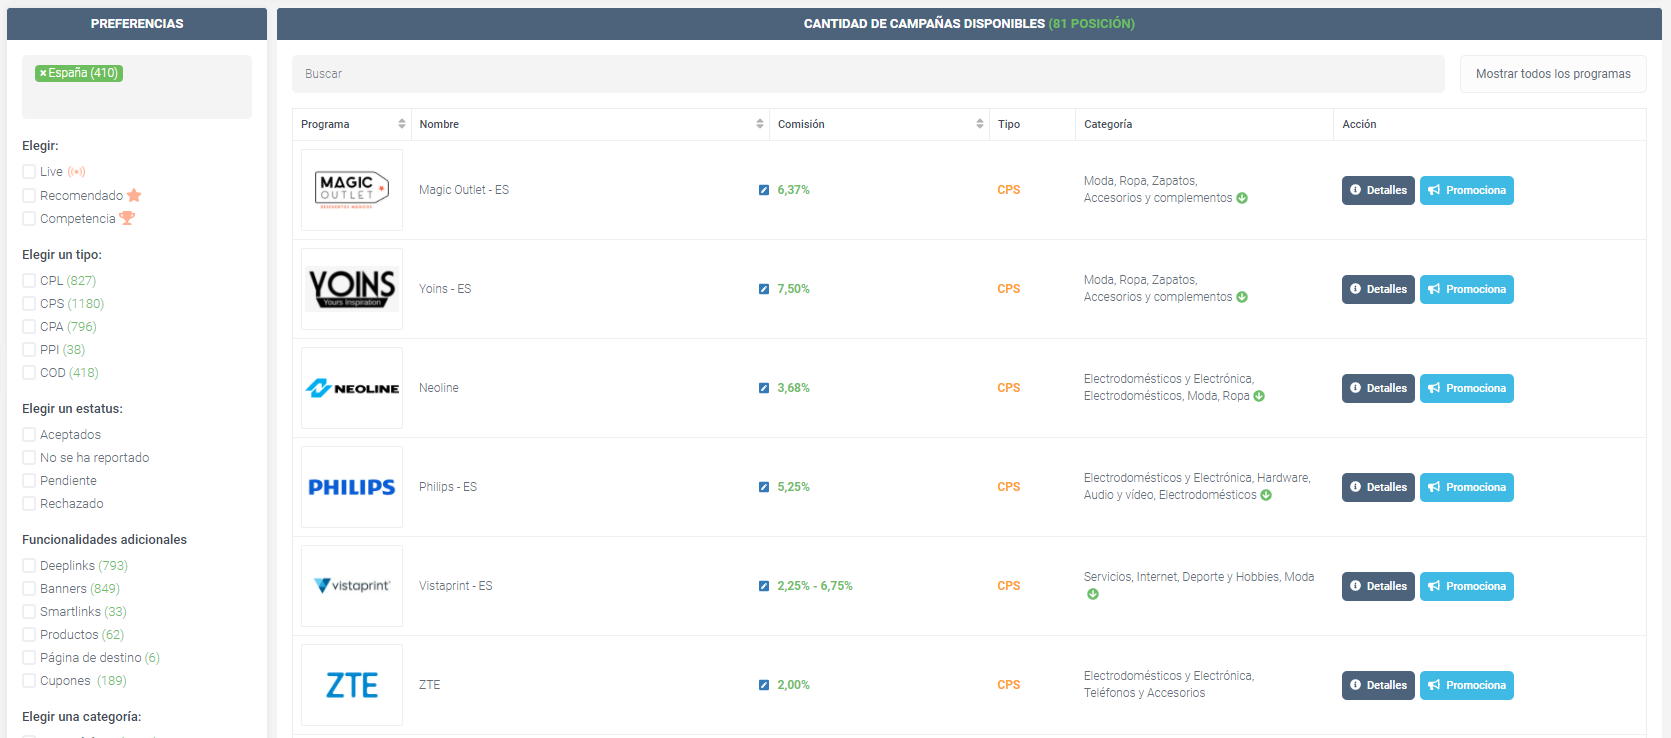This screenshot has height=738, width=1671.
Task: Click edit icon beside Philips 5,25% commission
Action: [x=764, y=487]
